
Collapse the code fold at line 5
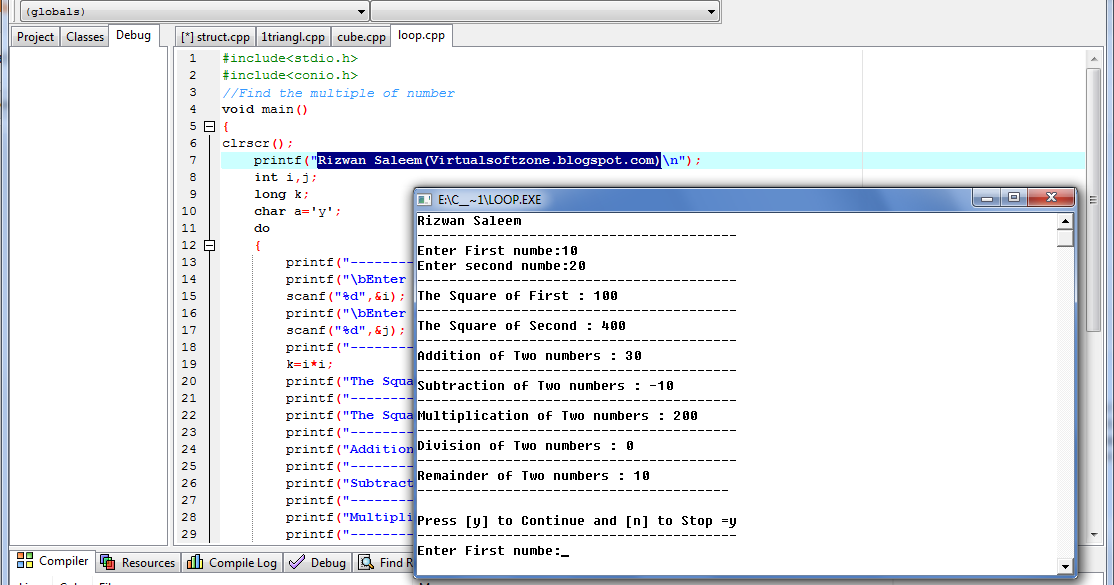(x=210, y=127)
